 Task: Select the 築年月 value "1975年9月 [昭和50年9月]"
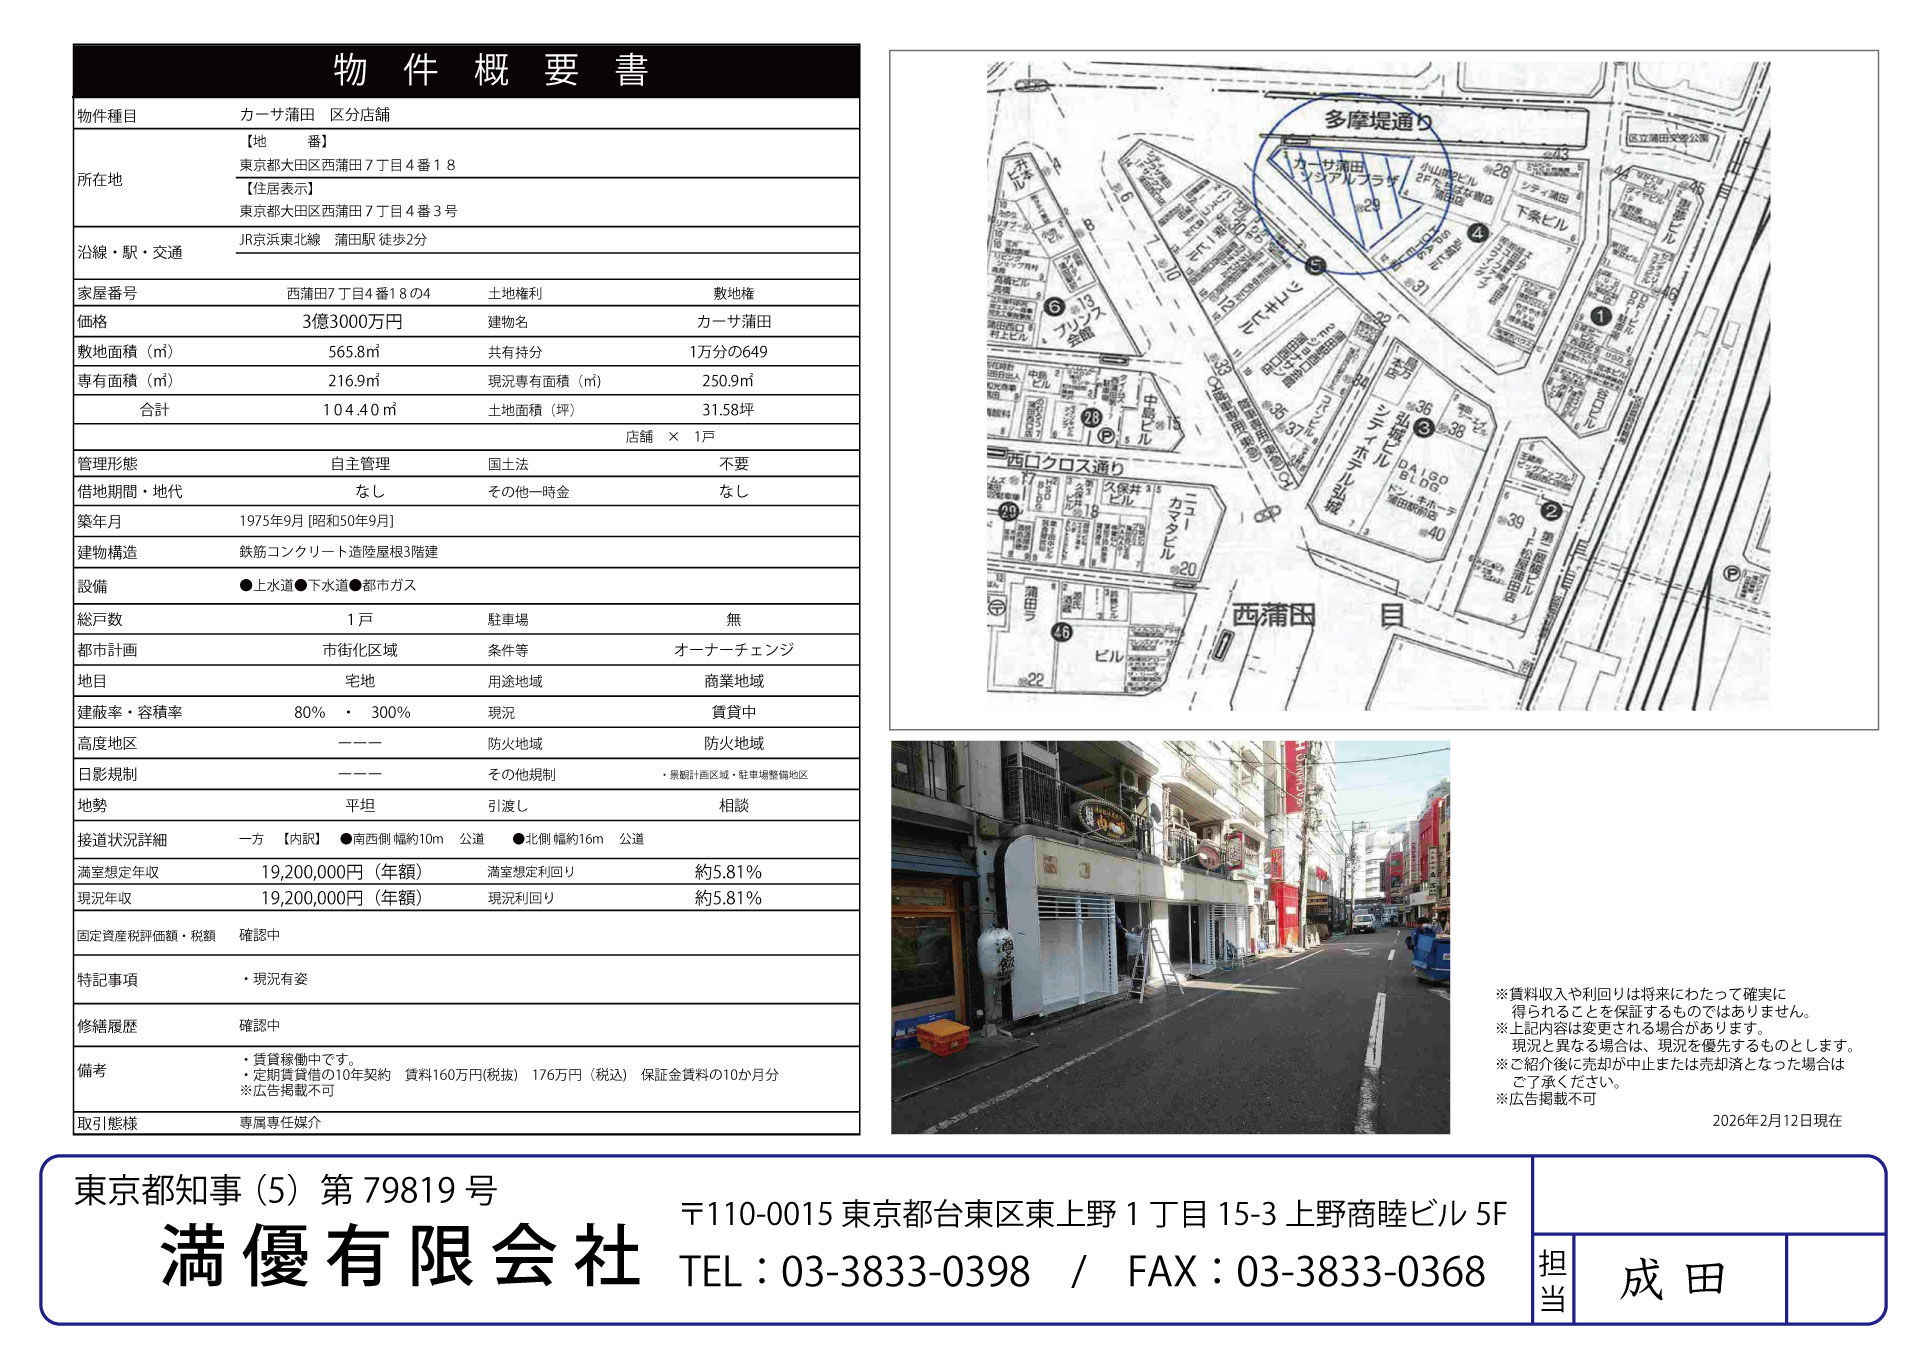coord(316,521)
